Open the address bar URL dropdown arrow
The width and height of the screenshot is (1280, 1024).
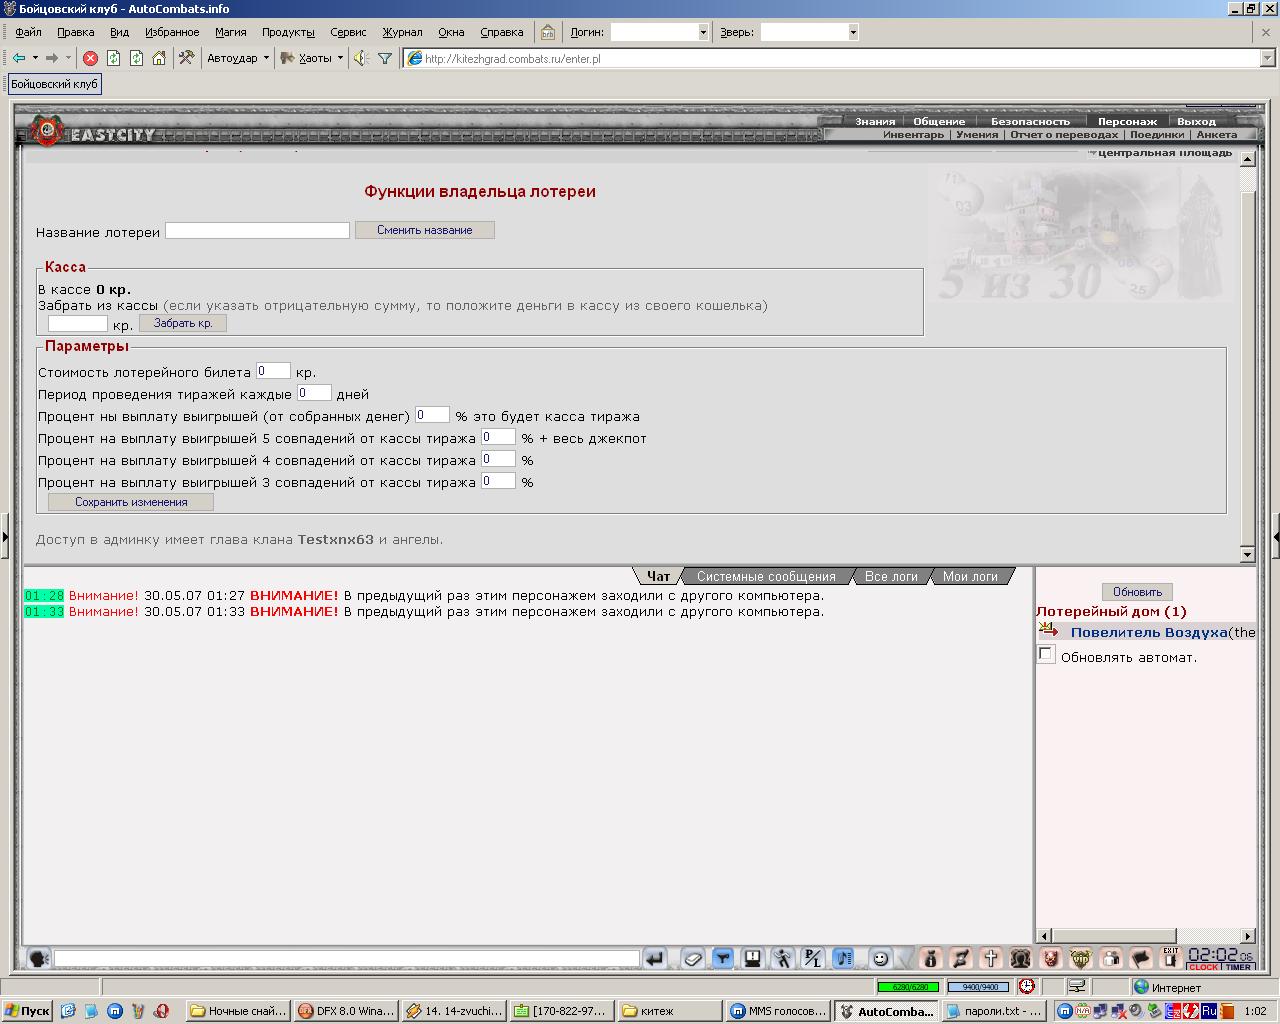pyautogui.click(x=1267, y=59)
